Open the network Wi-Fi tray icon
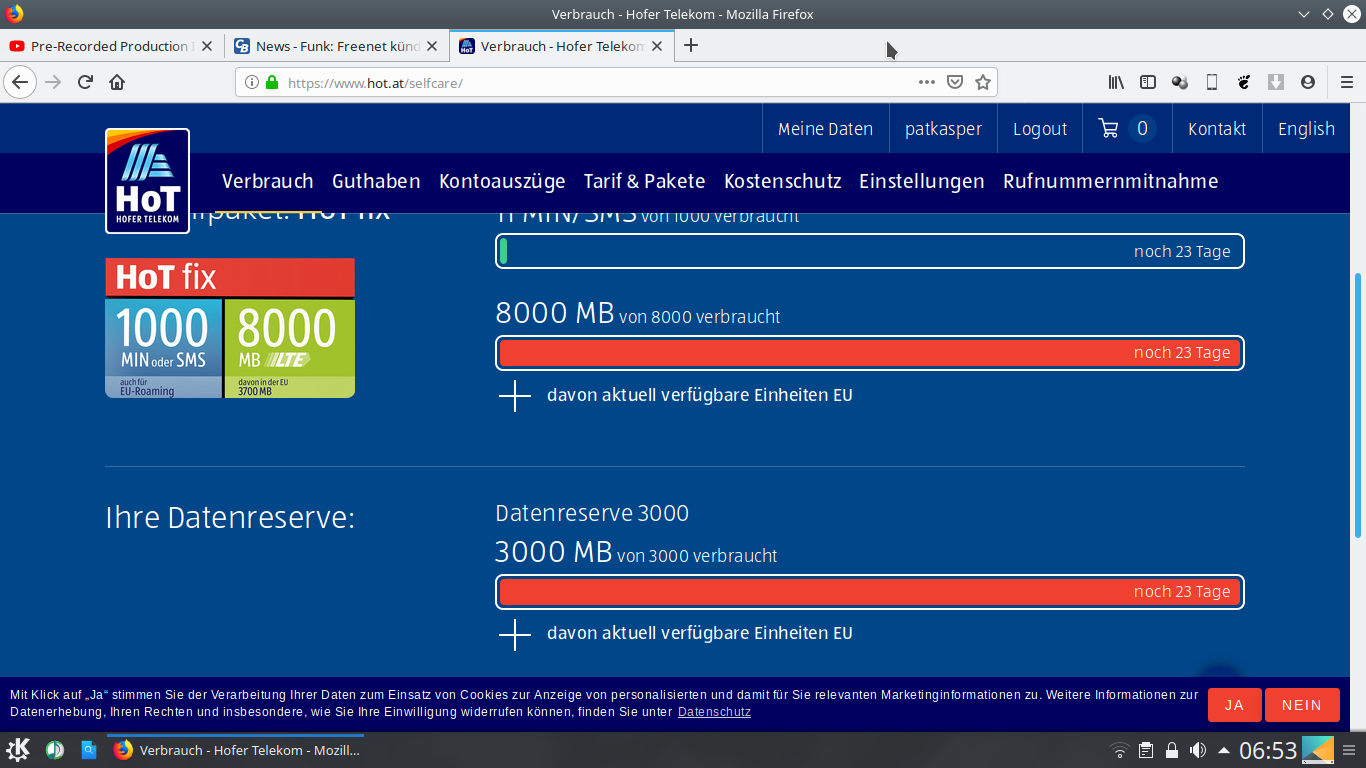This screenshot has width=1366, height=768. 1120,750
